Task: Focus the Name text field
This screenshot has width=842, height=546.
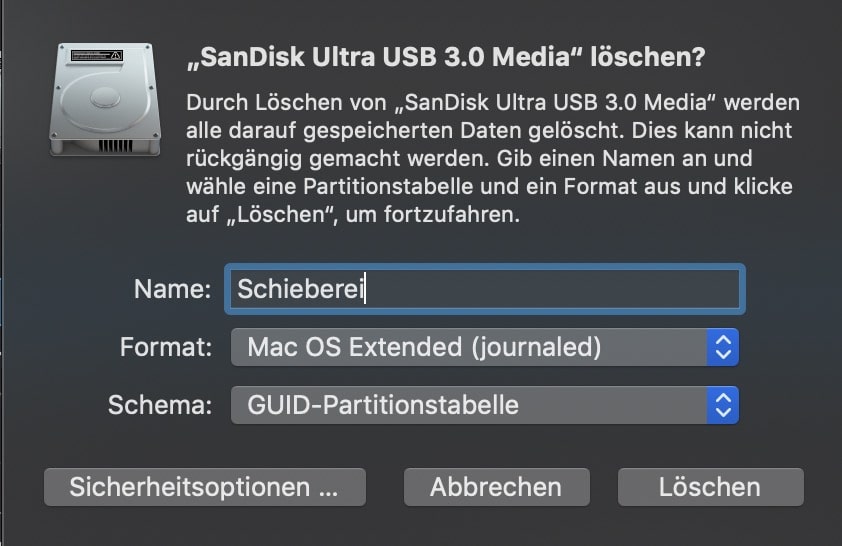Action: [485, 289]
